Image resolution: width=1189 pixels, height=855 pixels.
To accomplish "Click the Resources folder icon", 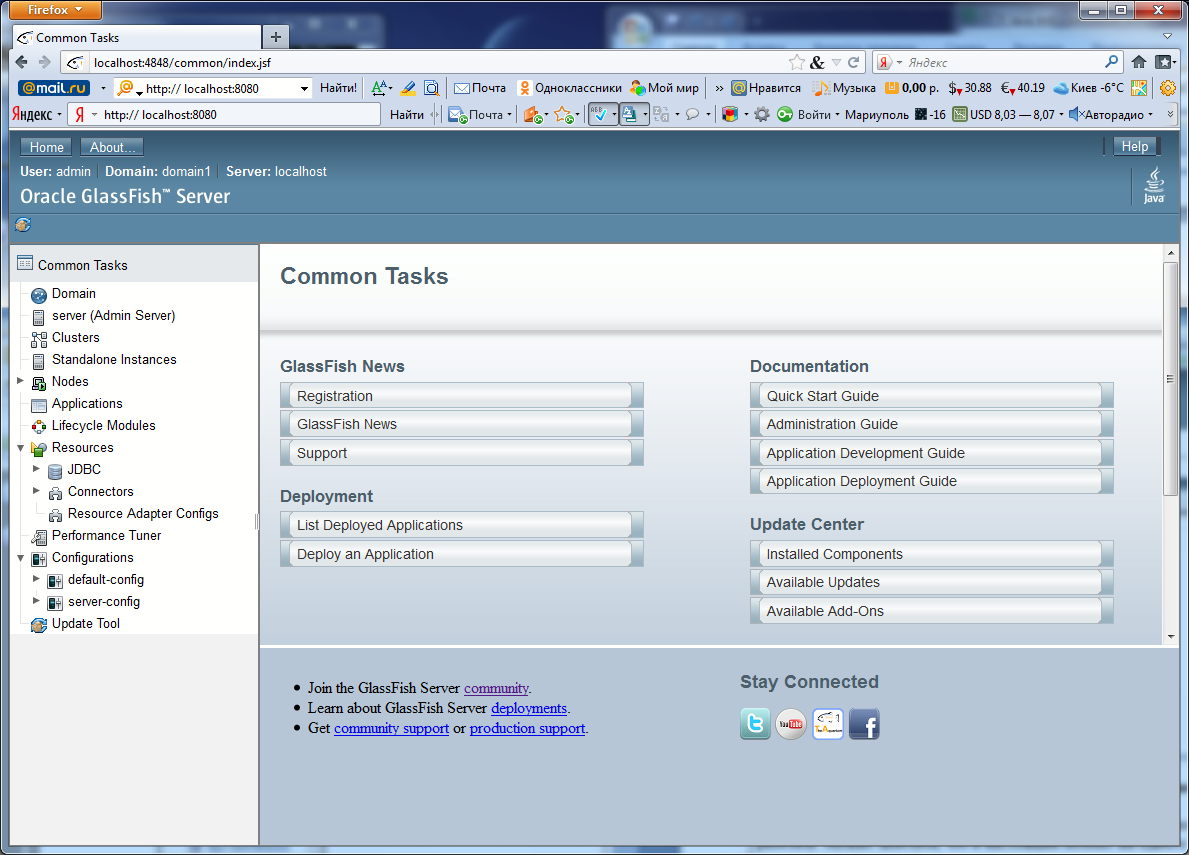I will 39,449.
